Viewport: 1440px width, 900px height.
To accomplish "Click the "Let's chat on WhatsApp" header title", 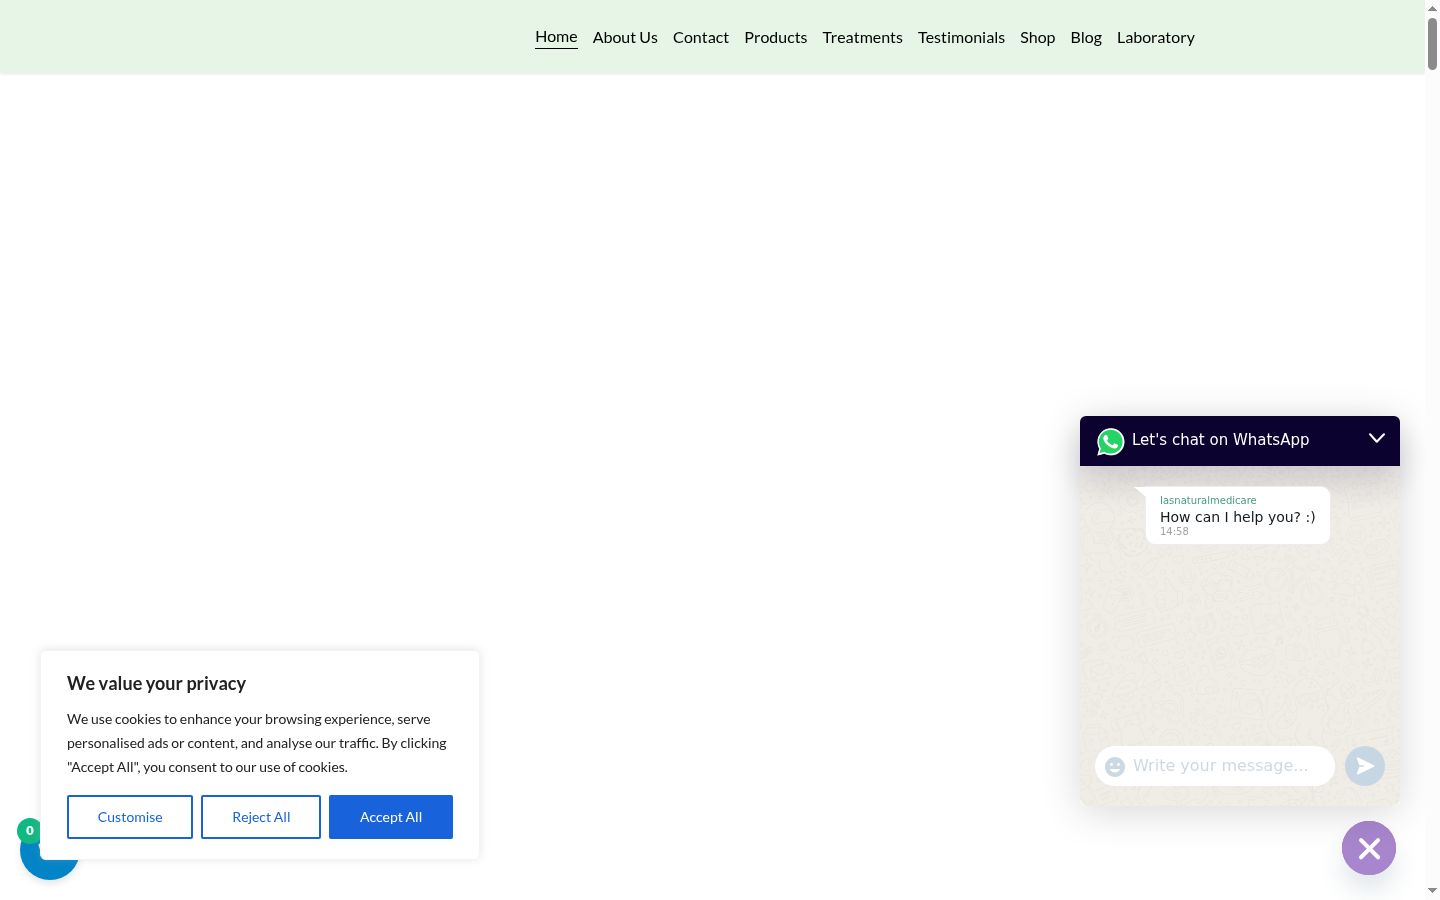I will (1220, 440).
